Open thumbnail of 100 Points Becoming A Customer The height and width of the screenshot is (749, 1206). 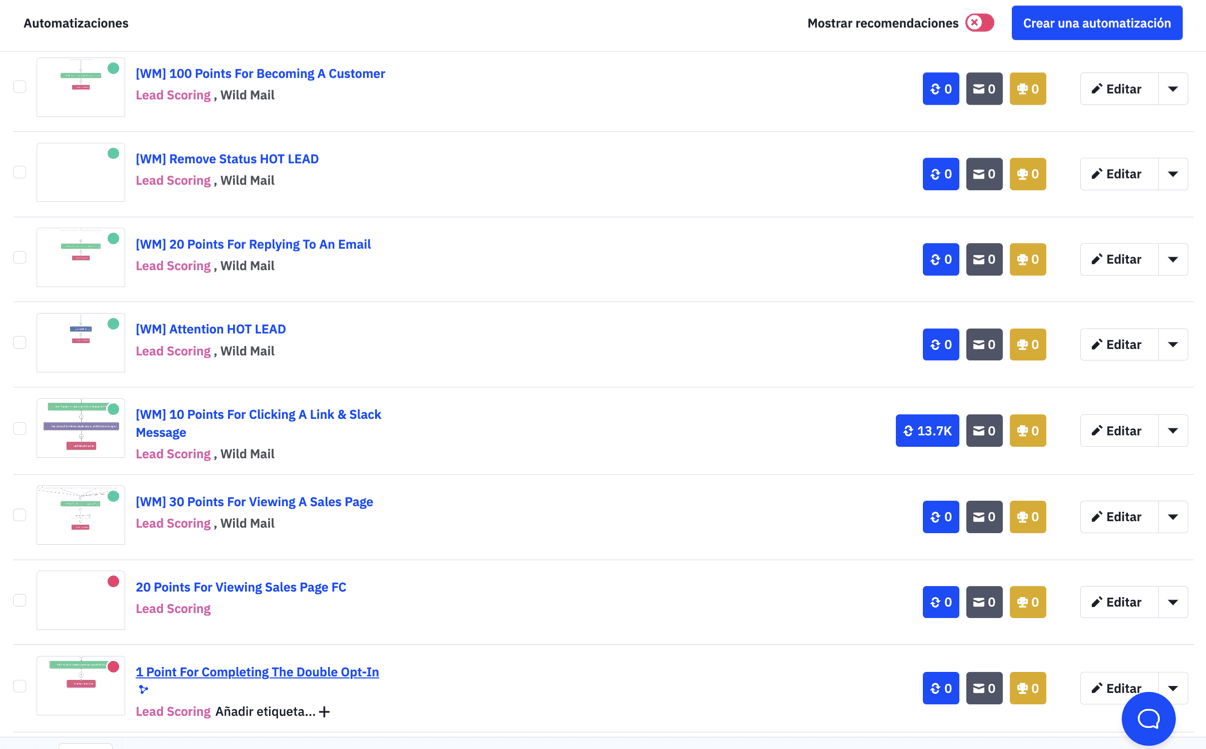[x=81, y=87]
